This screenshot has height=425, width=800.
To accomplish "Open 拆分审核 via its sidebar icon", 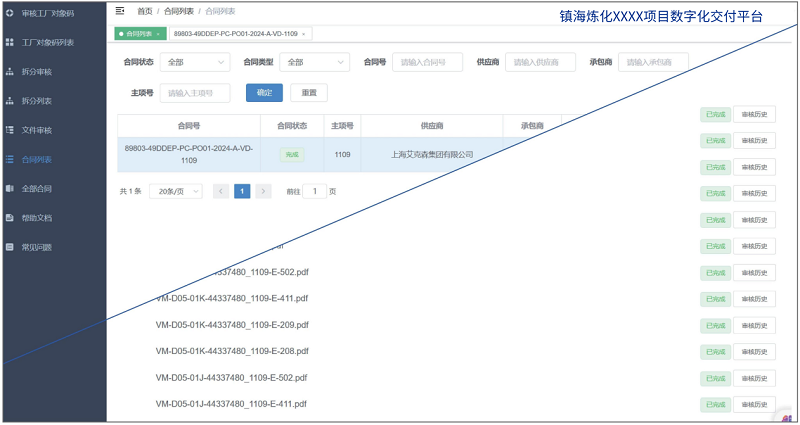I will [x=10, y=71].
